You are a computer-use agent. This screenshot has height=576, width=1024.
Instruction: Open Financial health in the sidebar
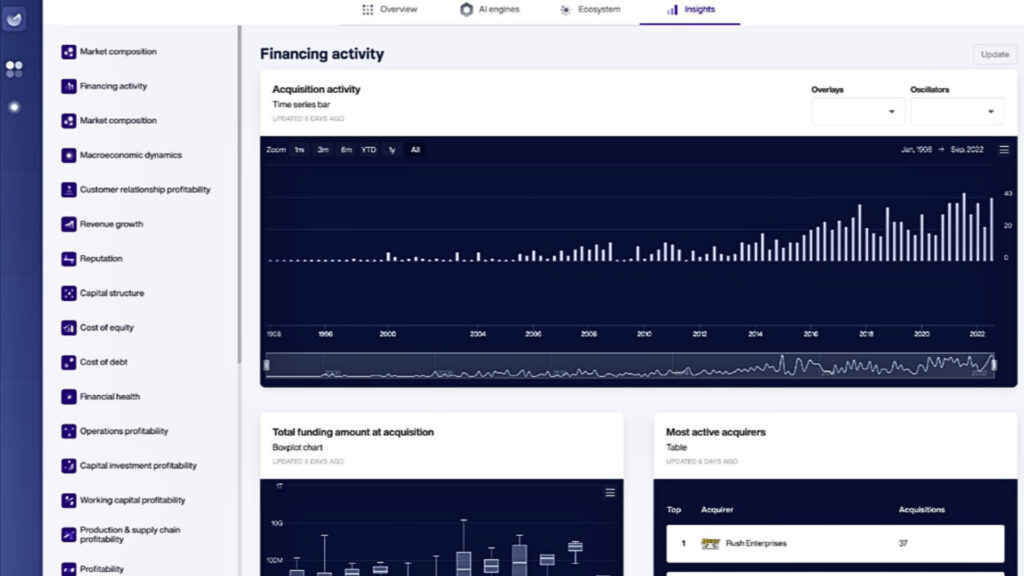click(x=110, y=397)
